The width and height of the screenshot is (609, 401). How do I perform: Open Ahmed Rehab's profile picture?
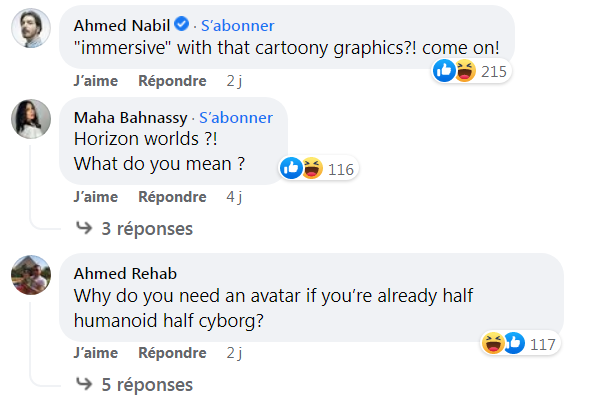coord(31,275)
